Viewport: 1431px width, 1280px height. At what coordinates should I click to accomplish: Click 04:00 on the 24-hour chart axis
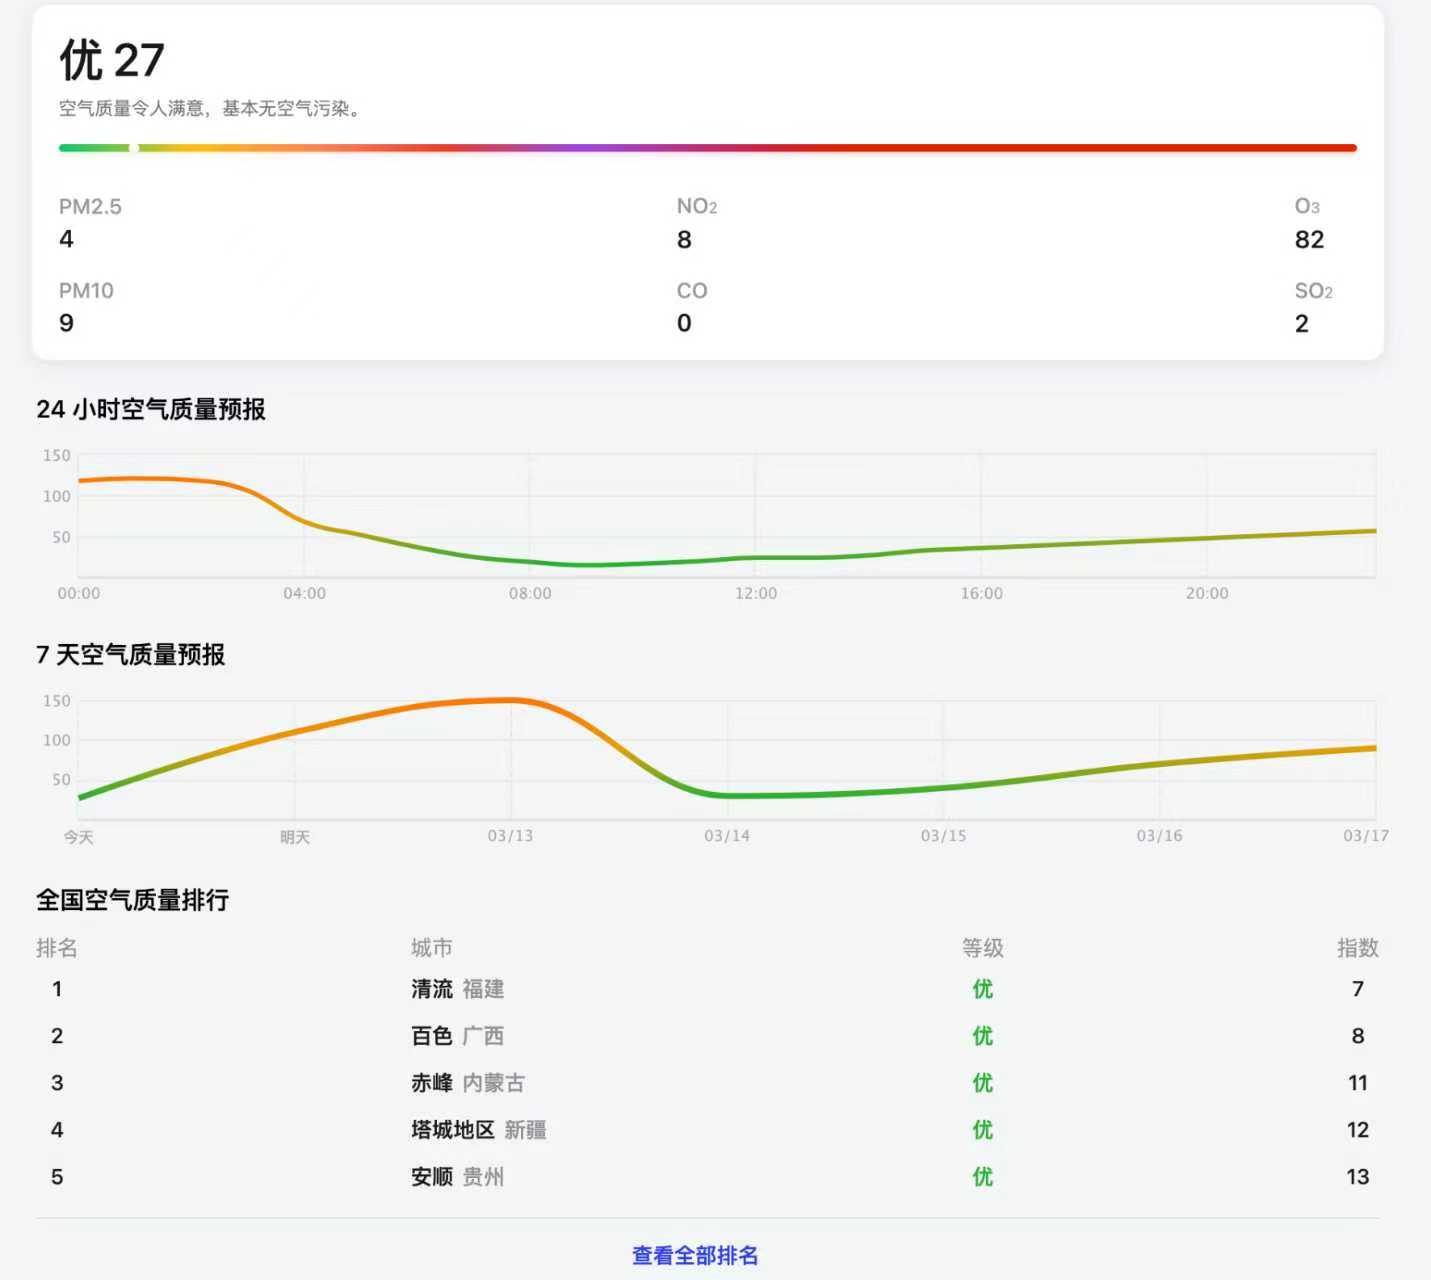tap(304, 593)
